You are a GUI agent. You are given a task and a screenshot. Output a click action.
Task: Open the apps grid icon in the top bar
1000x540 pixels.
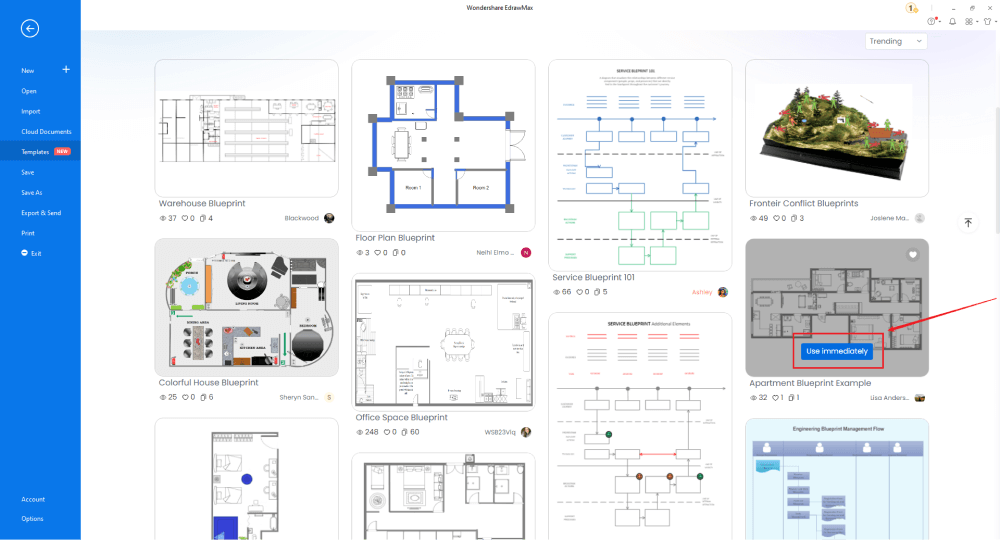point(969,22)
